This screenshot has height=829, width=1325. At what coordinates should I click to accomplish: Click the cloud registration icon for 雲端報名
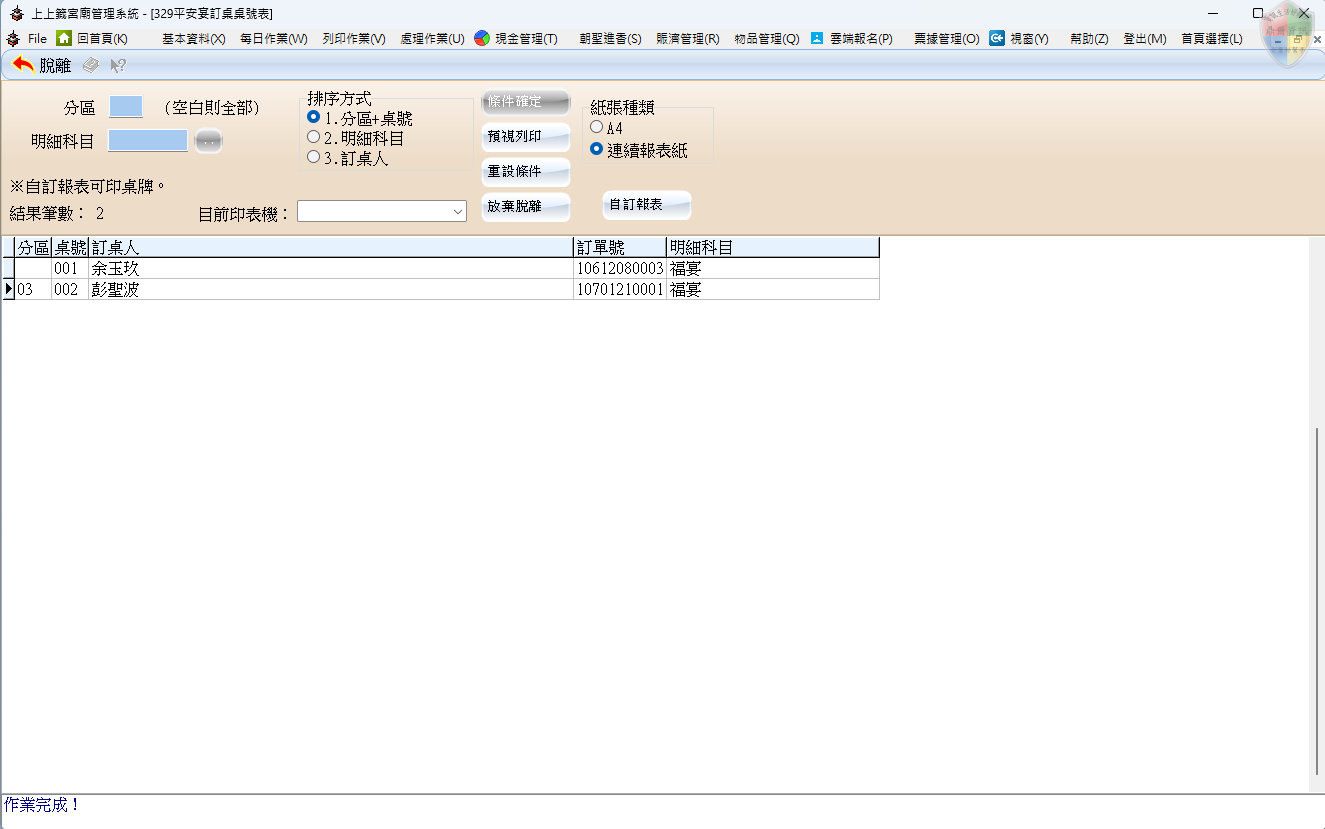coord(817,38)
